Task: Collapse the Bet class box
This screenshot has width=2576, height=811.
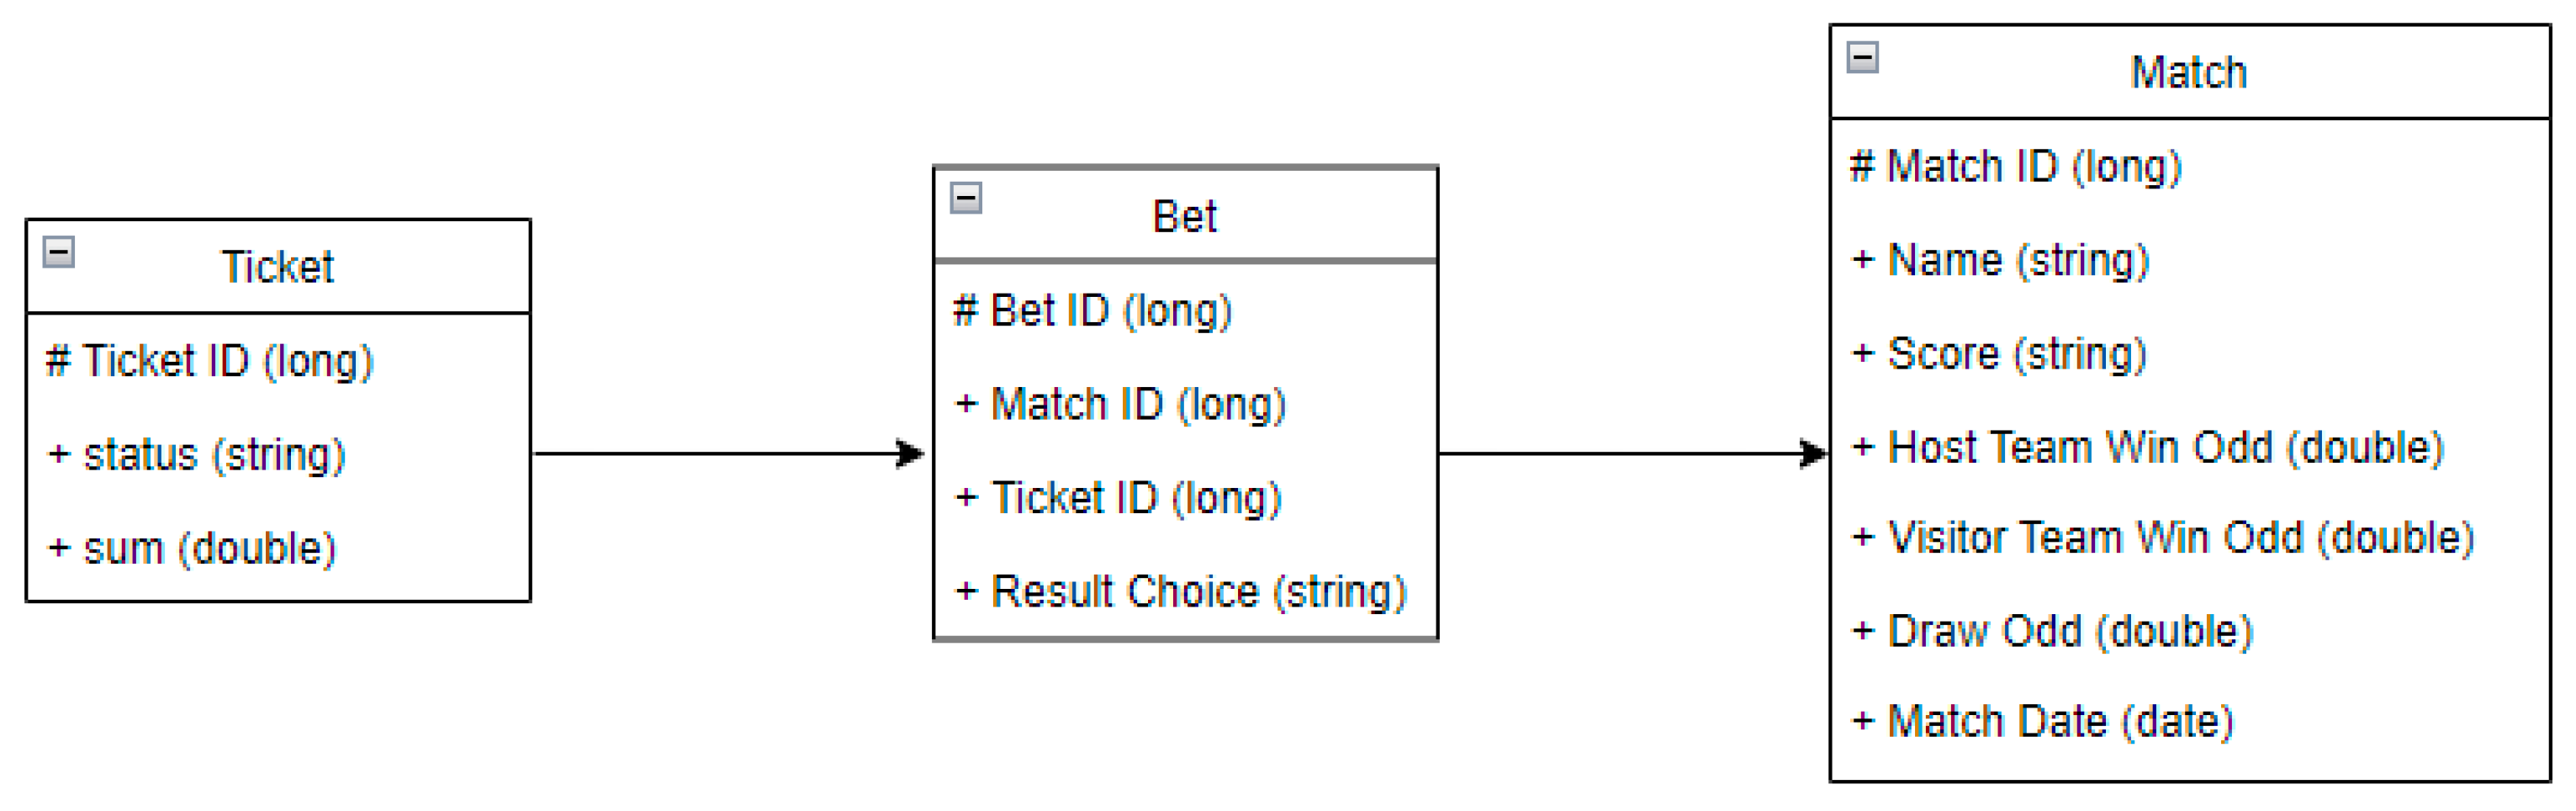Action: coord(965,198)
